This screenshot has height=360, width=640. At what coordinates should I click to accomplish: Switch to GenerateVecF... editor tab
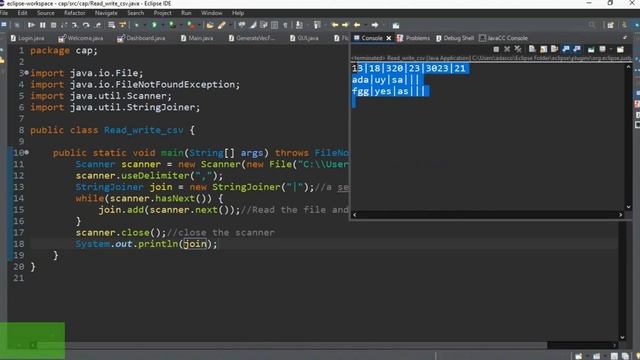click(x=252, y=38)
